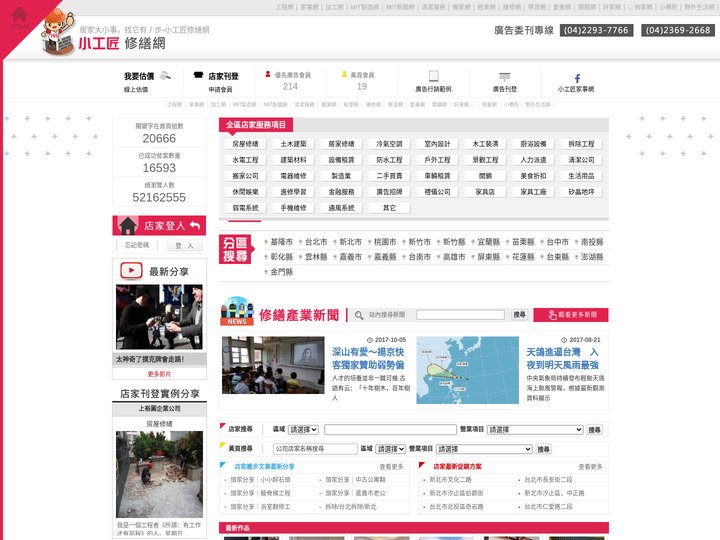720x540 pixels.
Task: Select 台北市 in area search
Action: [316, 242]
